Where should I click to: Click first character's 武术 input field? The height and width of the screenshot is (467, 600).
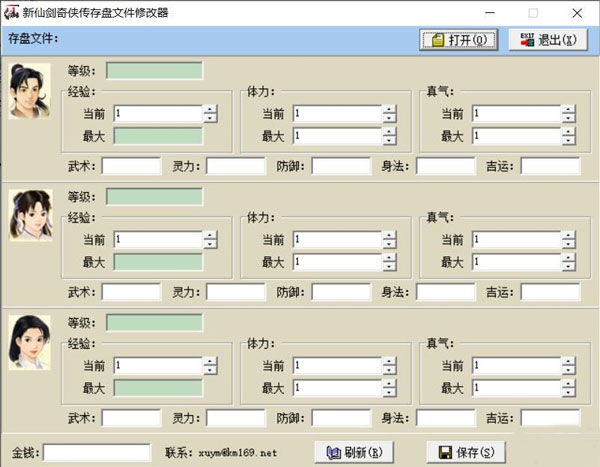(x=131, y=166)
